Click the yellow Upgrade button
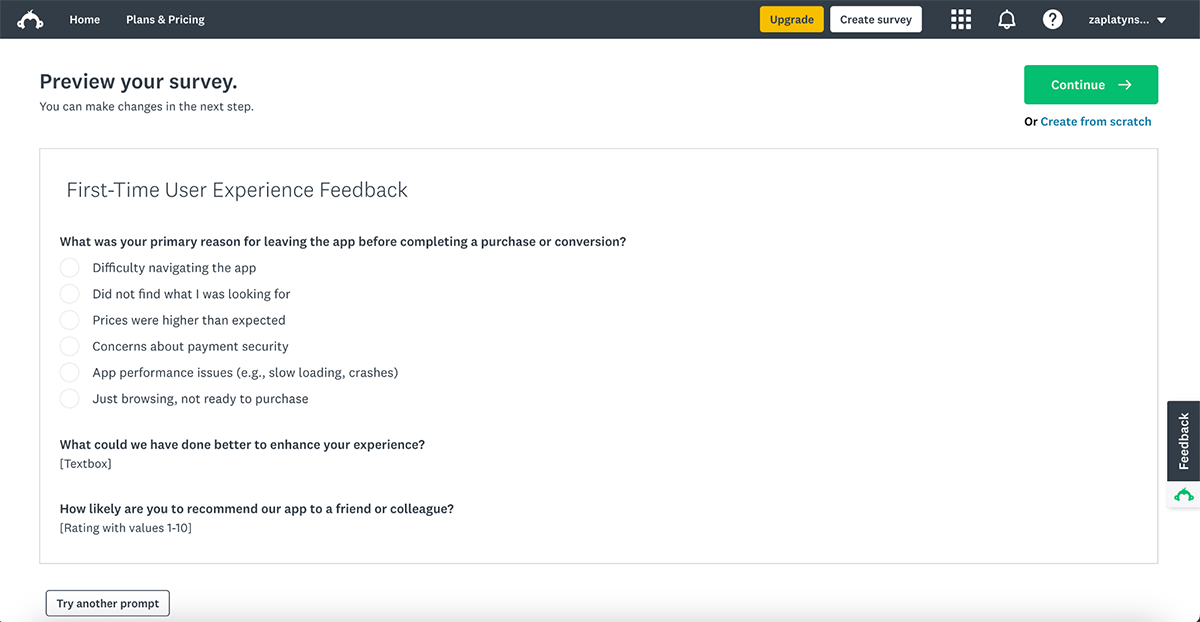 coord(792,20)
